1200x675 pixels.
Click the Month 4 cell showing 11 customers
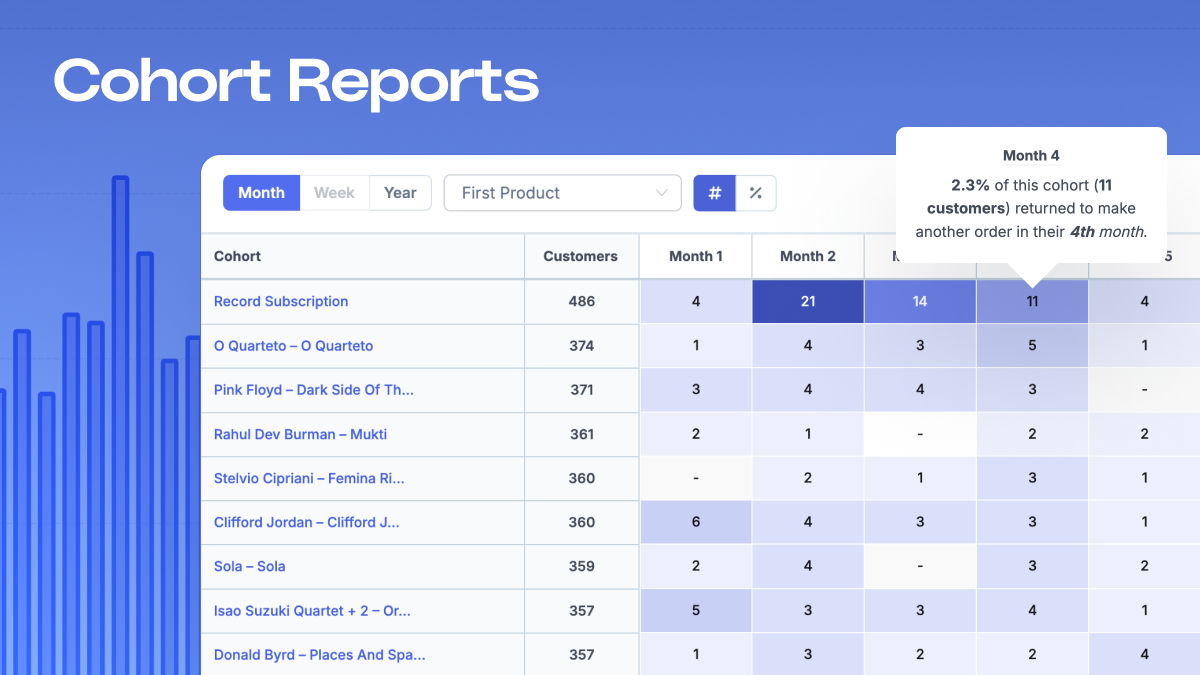pyautogui.click(x=1031, y=301)
